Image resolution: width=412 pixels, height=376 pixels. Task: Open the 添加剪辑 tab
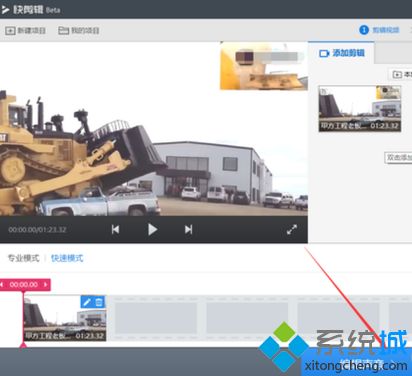pos(342,53)
